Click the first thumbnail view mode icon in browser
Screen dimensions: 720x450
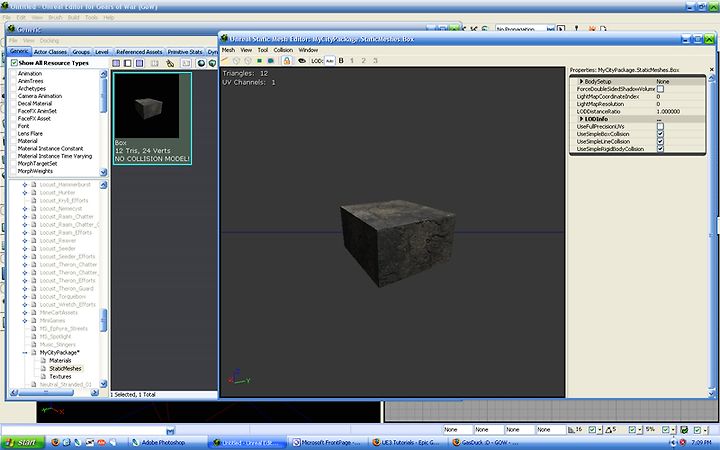[116, 63]
